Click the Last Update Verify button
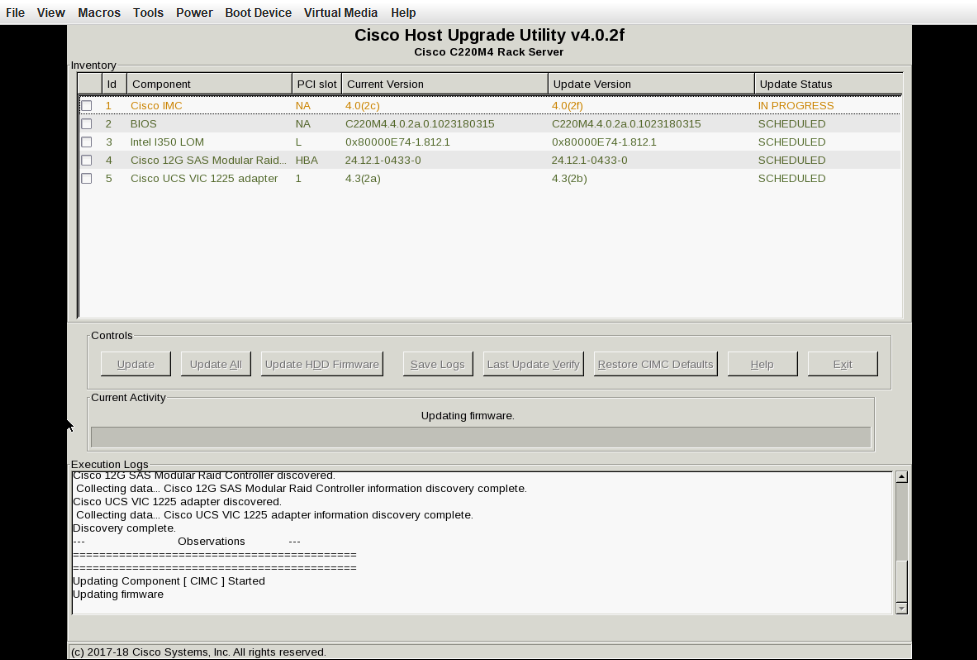Viewport: 977px width, 660px height. (x=533, y=364)
